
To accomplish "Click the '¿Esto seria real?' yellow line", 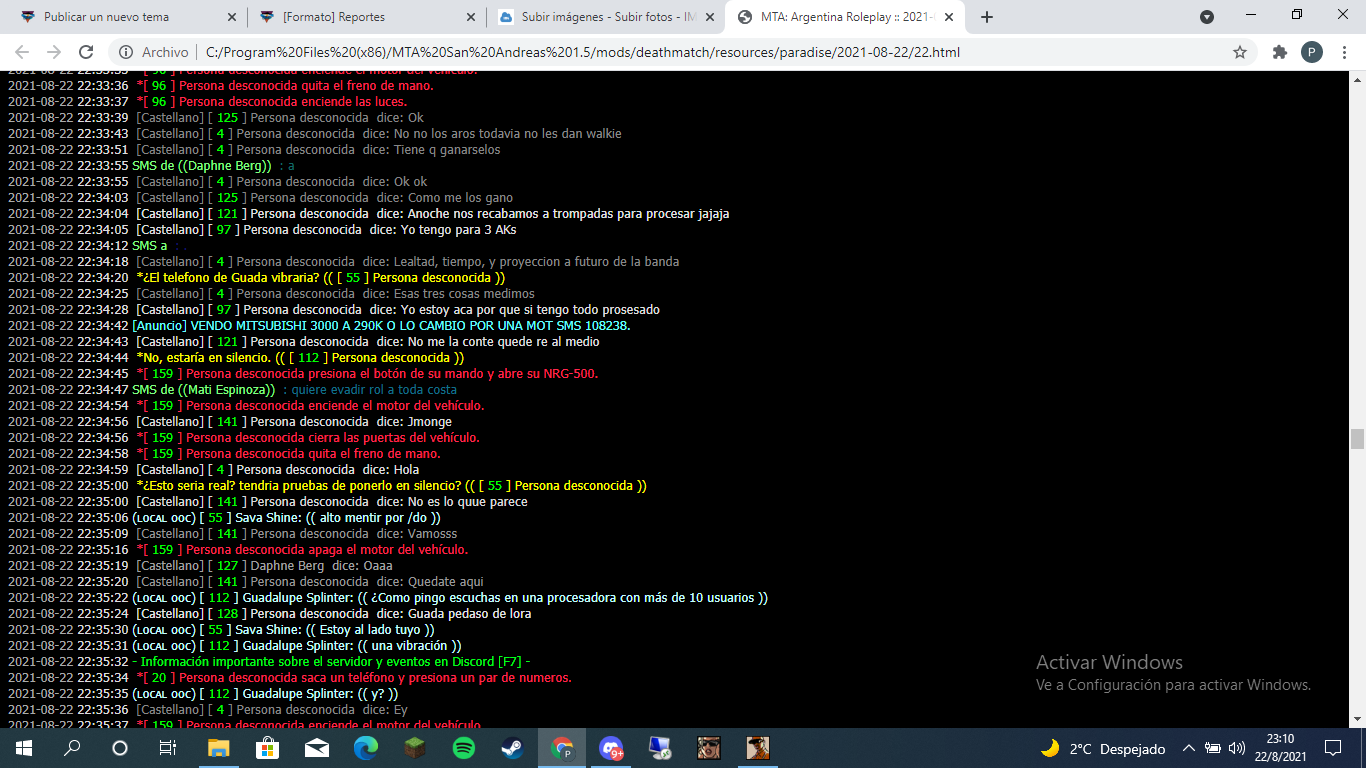I will click(328, 485).
